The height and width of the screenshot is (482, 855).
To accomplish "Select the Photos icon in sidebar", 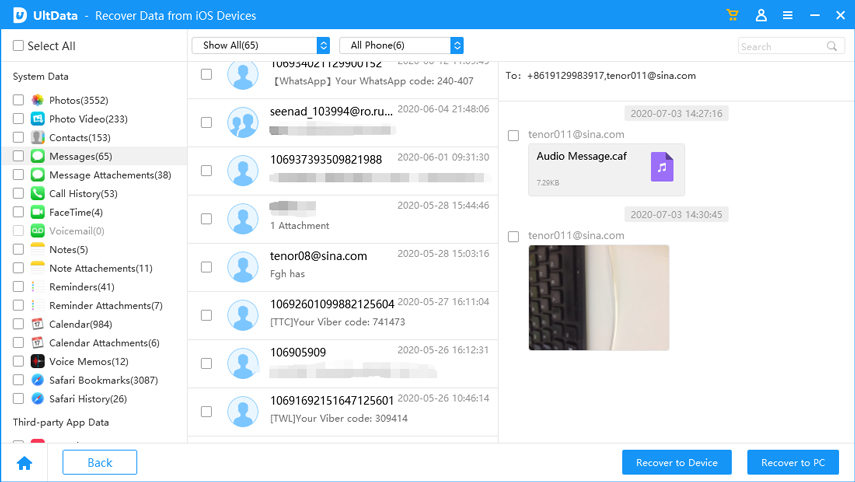I will pos(37,100).
